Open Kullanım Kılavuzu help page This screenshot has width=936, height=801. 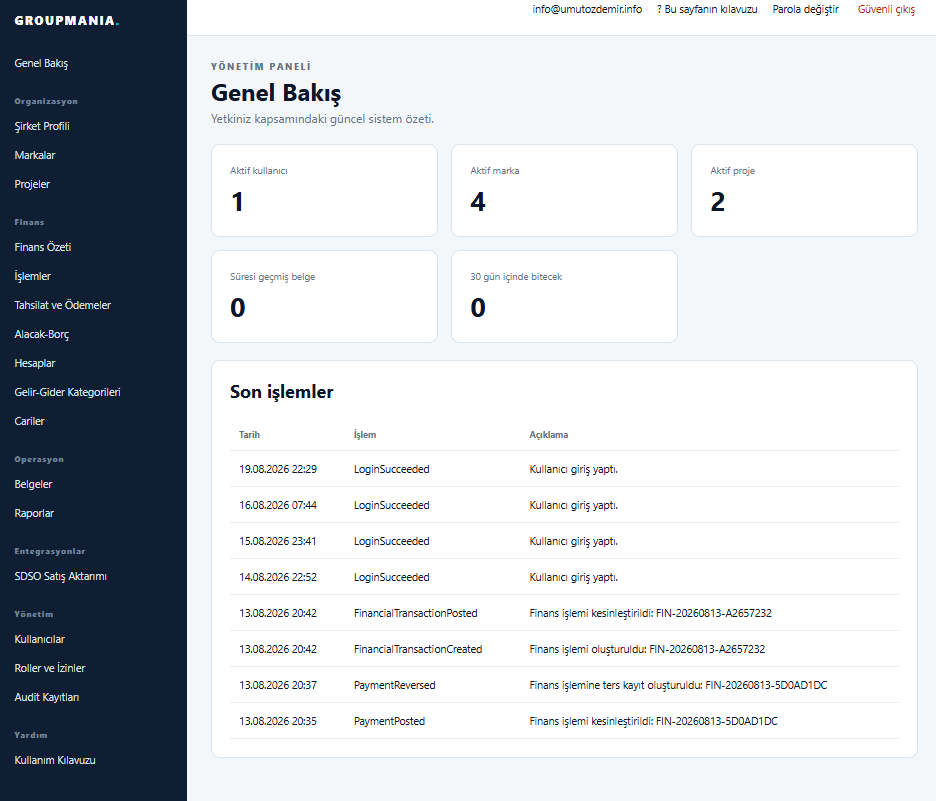point(55,760)
